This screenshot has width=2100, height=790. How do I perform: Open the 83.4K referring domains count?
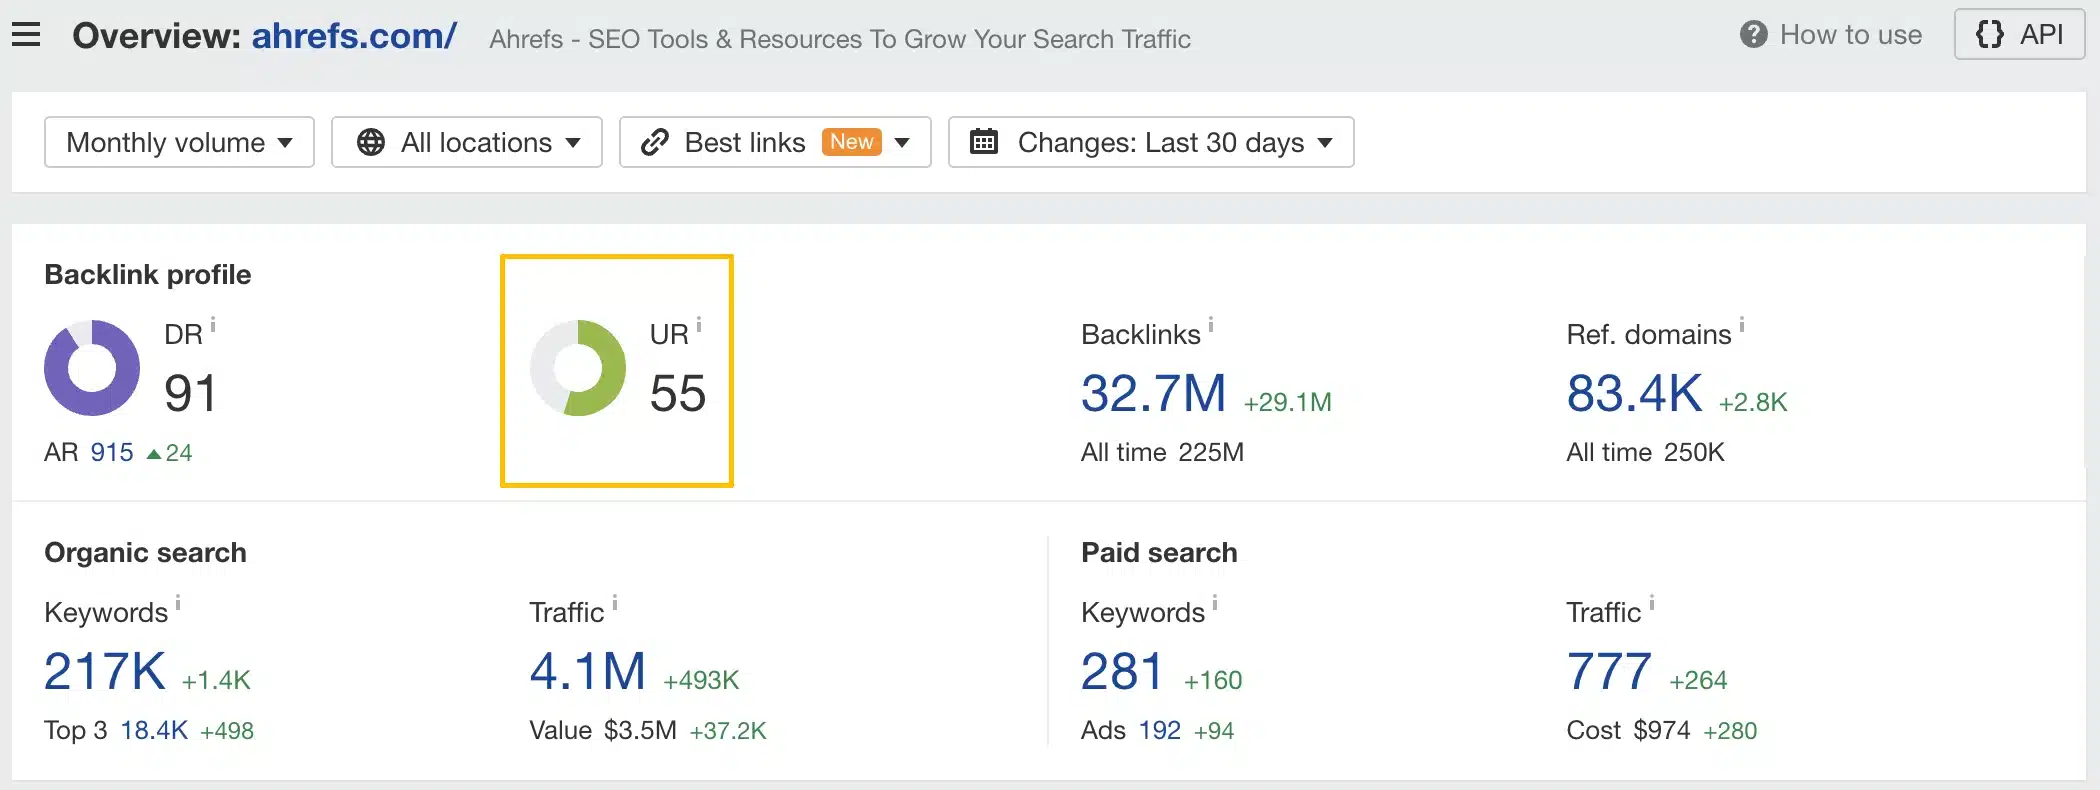point(1634,393)
